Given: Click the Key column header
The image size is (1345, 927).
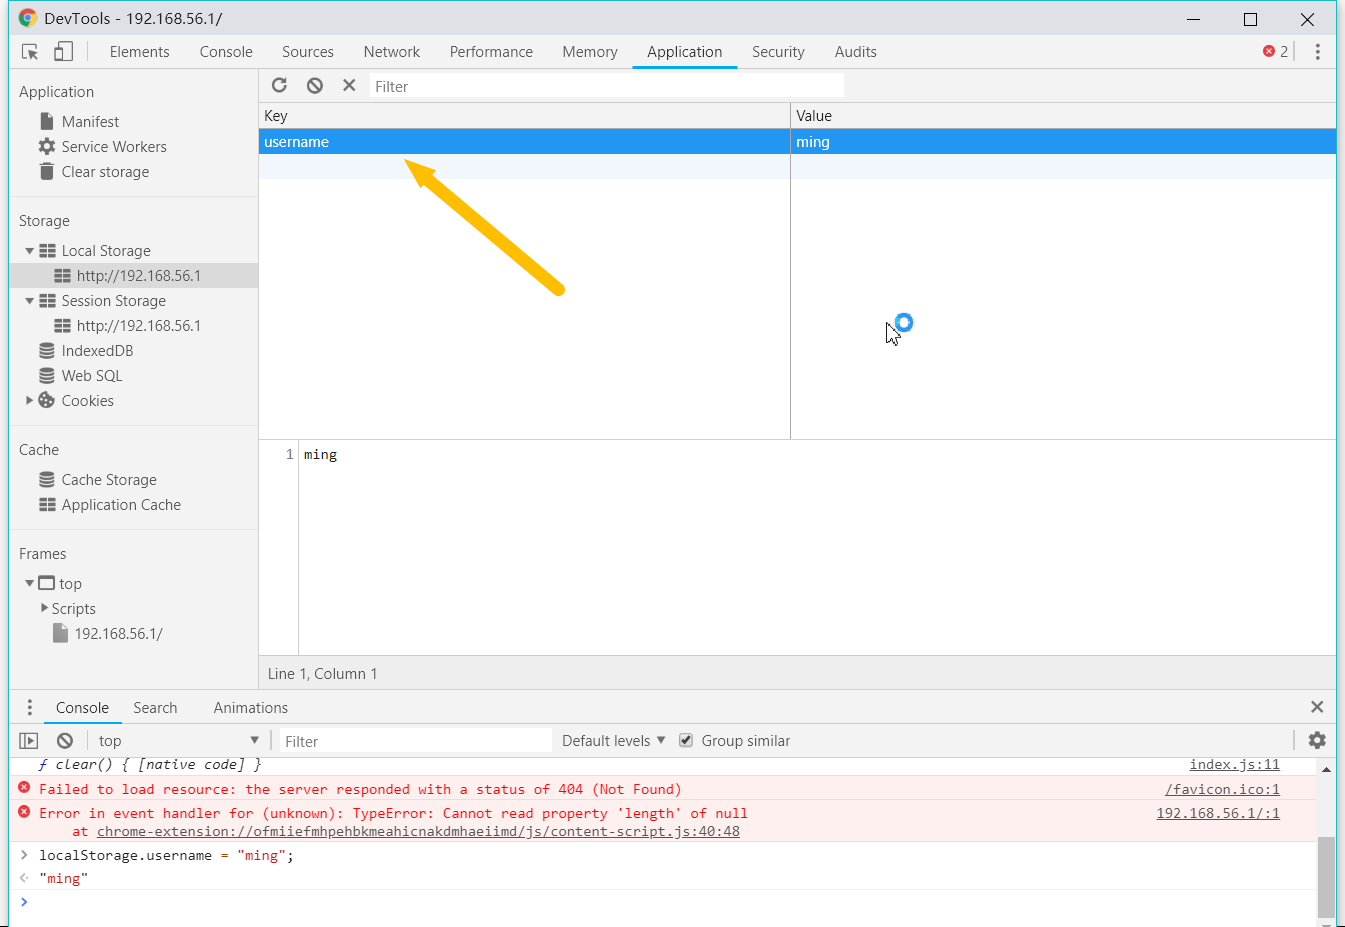Looking at the screenshot, I should (x=524, y=115).
